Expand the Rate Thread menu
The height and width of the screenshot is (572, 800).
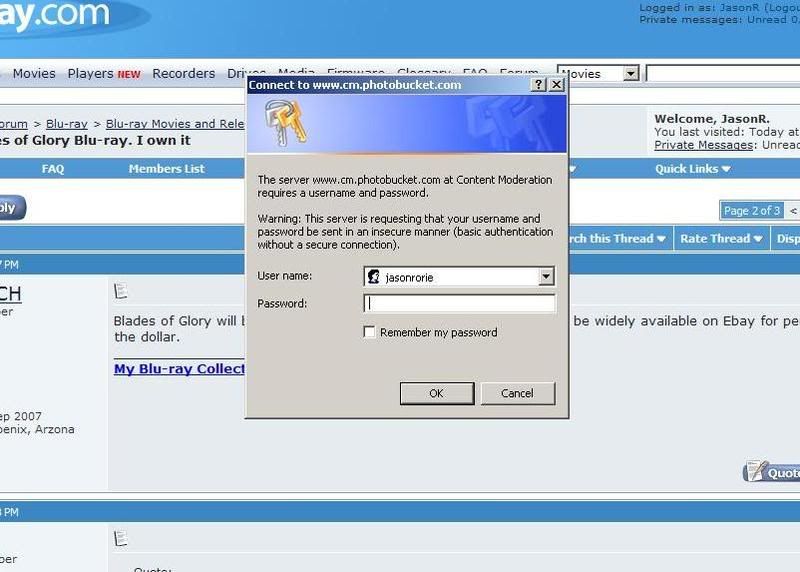click(721, 239)
